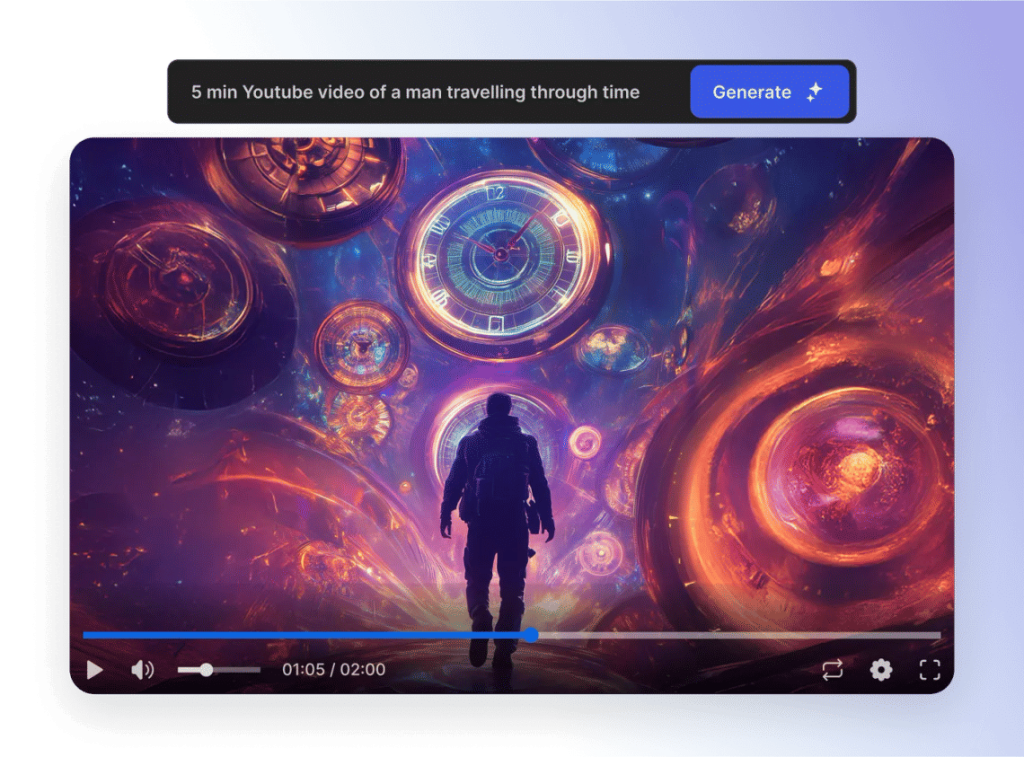
Task: Click the triangular play control
Action: (96, 670)
